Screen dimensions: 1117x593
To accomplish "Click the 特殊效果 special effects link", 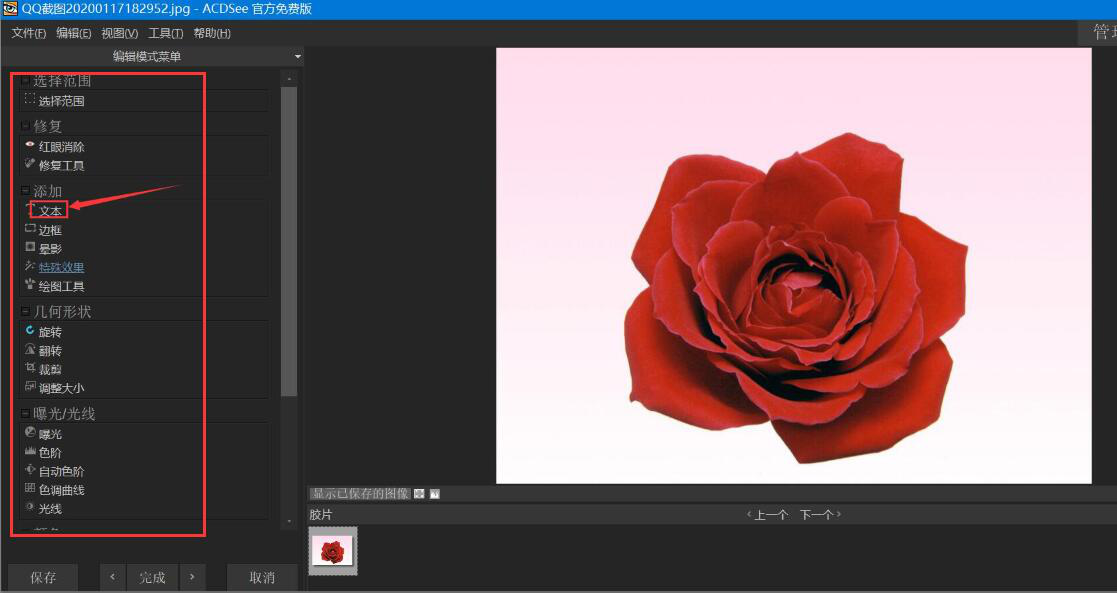I will click(x=61, y=267).
